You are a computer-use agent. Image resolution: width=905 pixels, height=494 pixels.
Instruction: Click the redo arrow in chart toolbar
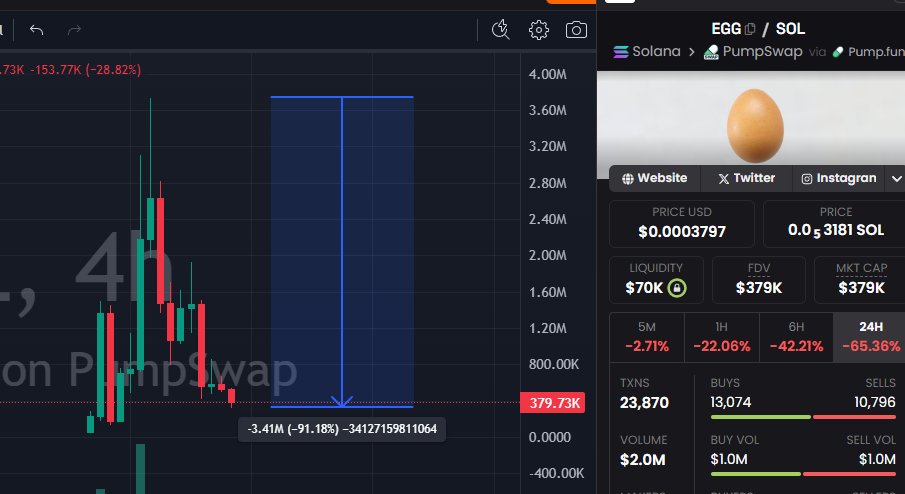click(74, 30)
